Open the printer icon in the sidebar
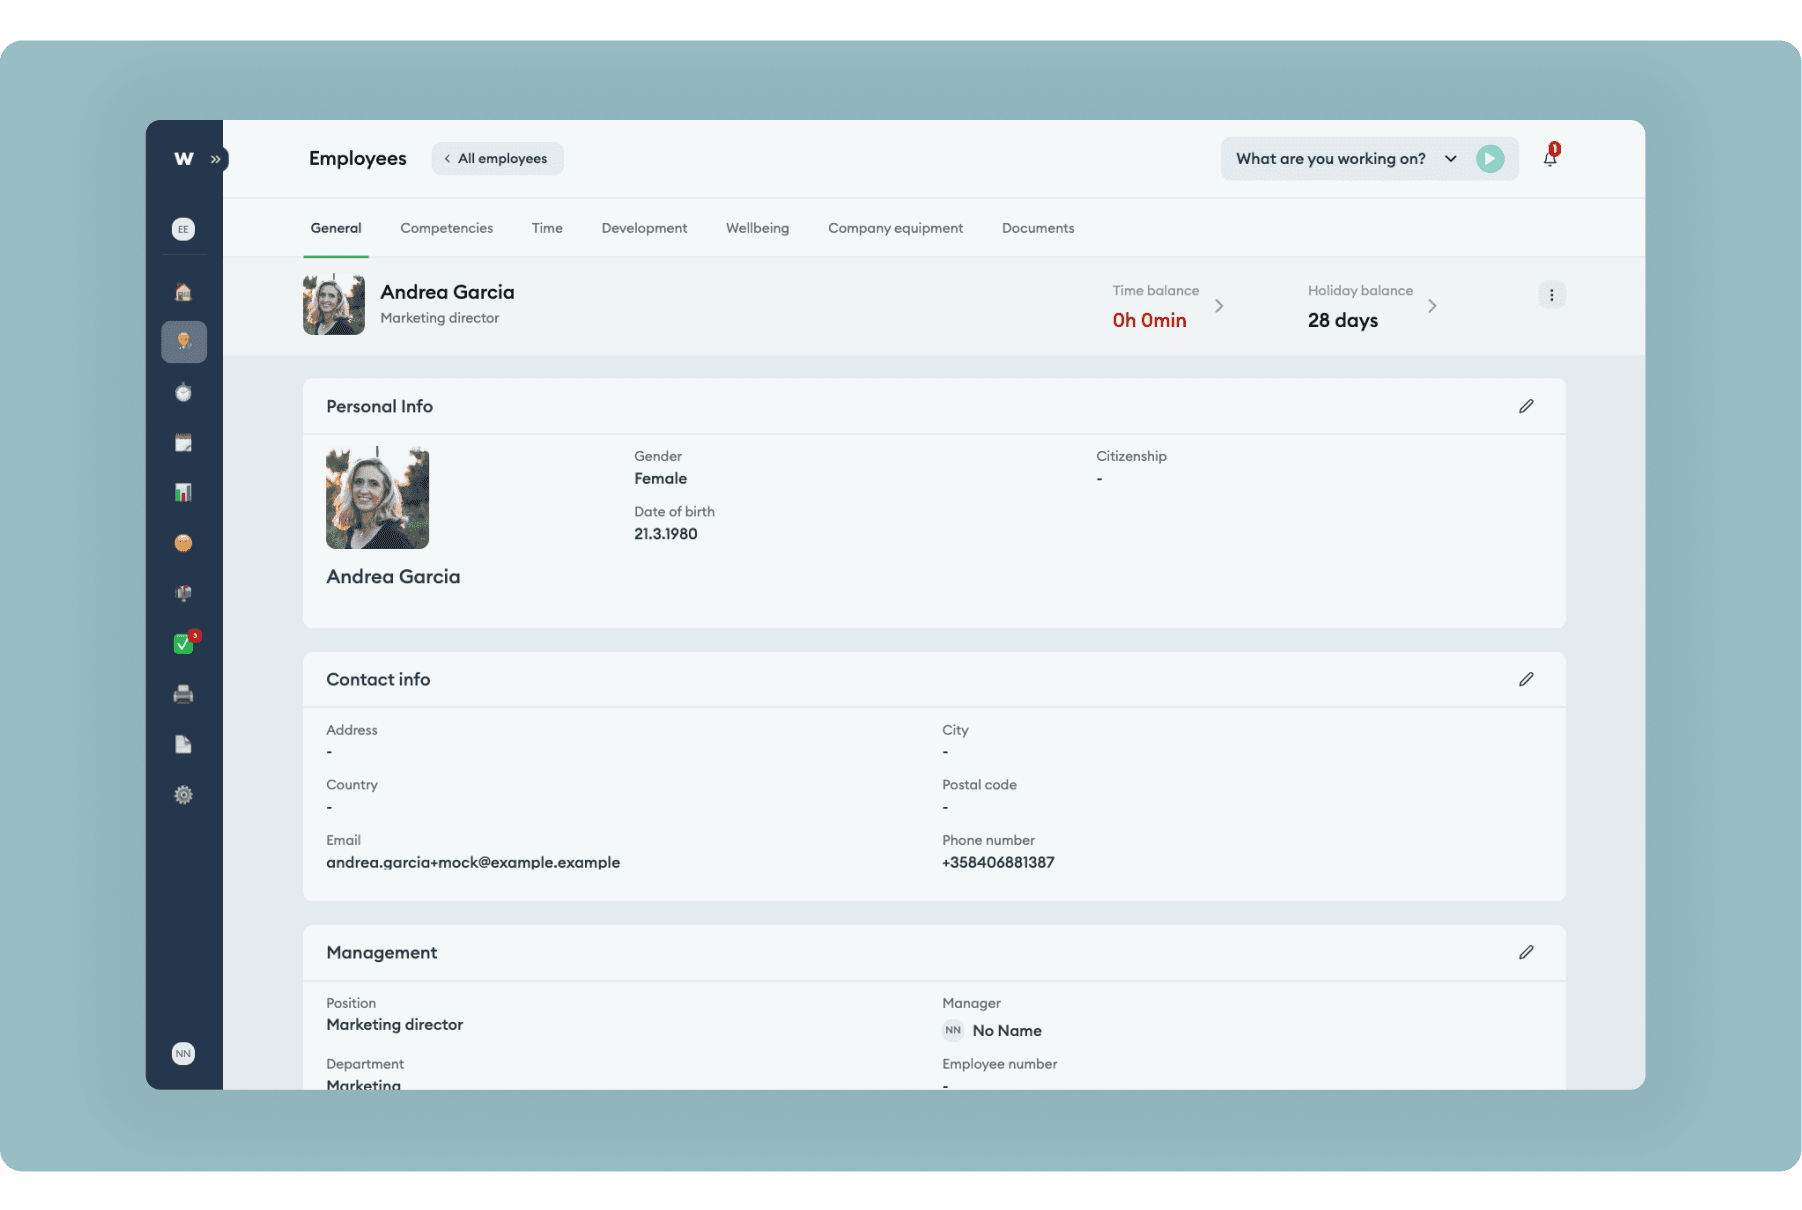1802x1210 pixels. [183, 694]
